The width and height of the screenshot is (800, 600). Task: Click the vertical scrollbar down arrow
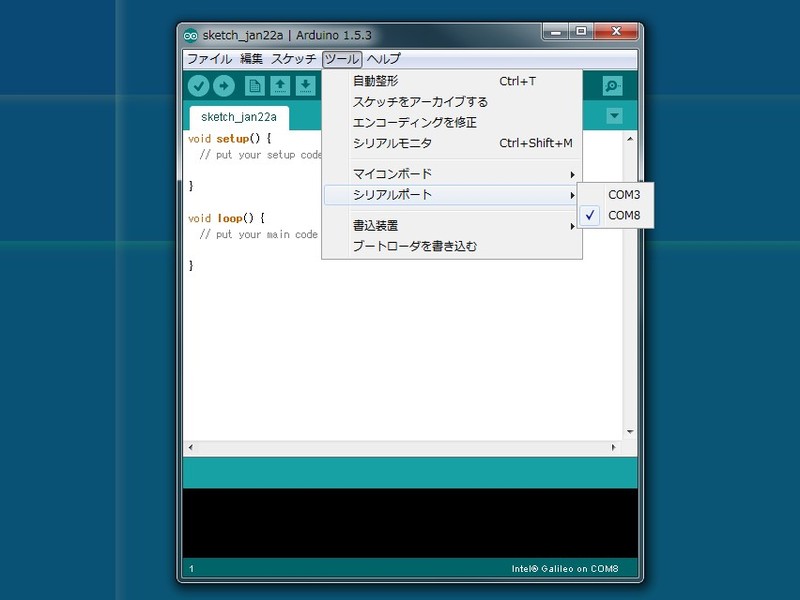pyautogui.click(x=630, y=432)
